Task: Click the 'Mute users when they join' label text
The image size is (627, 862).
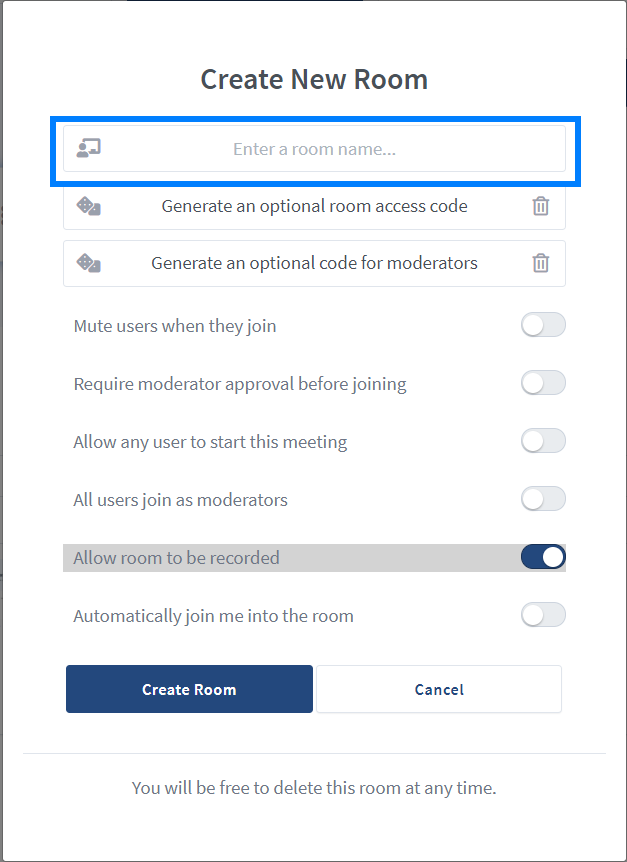Action: [175, 326]
